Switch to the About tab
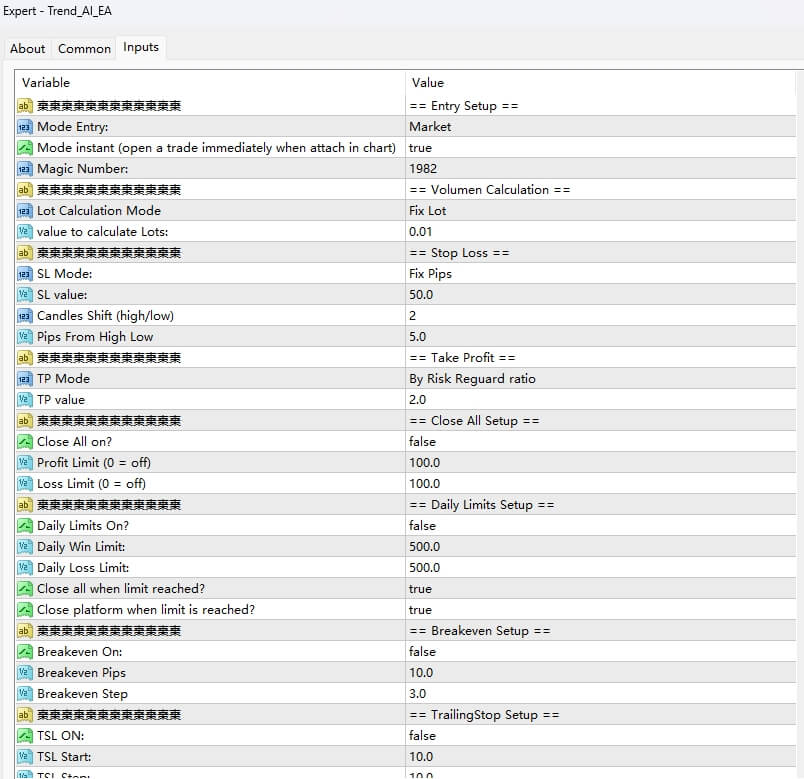 (x=27, y=48)
